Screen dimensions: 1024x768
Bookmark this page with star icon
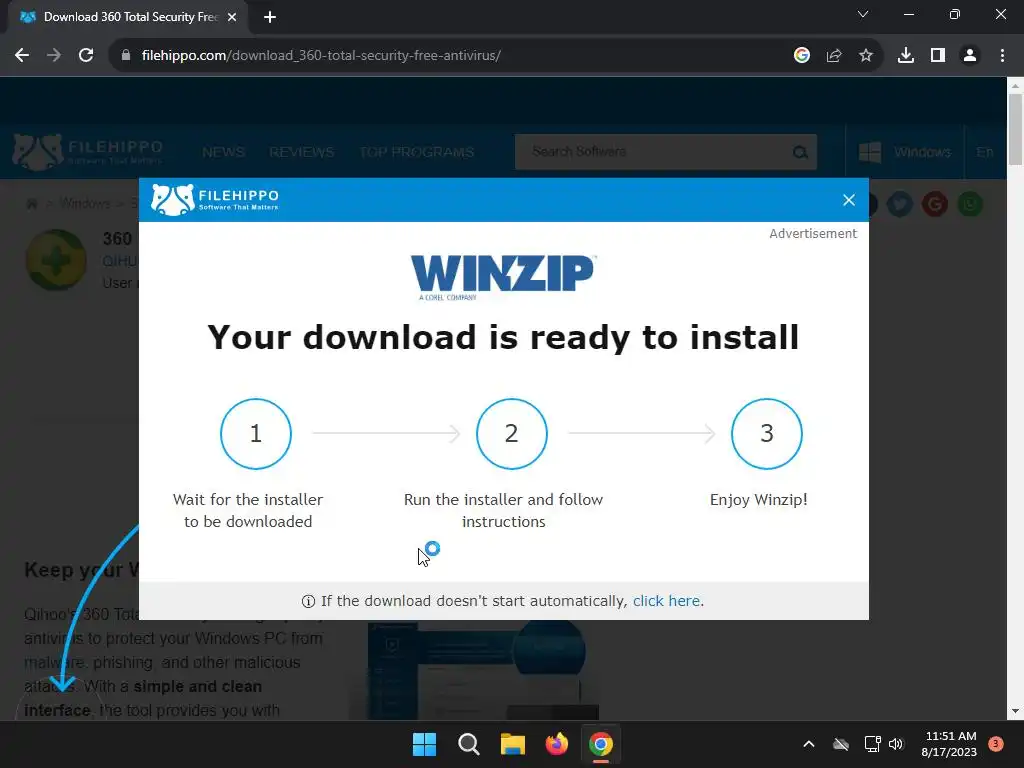(865, 56)
